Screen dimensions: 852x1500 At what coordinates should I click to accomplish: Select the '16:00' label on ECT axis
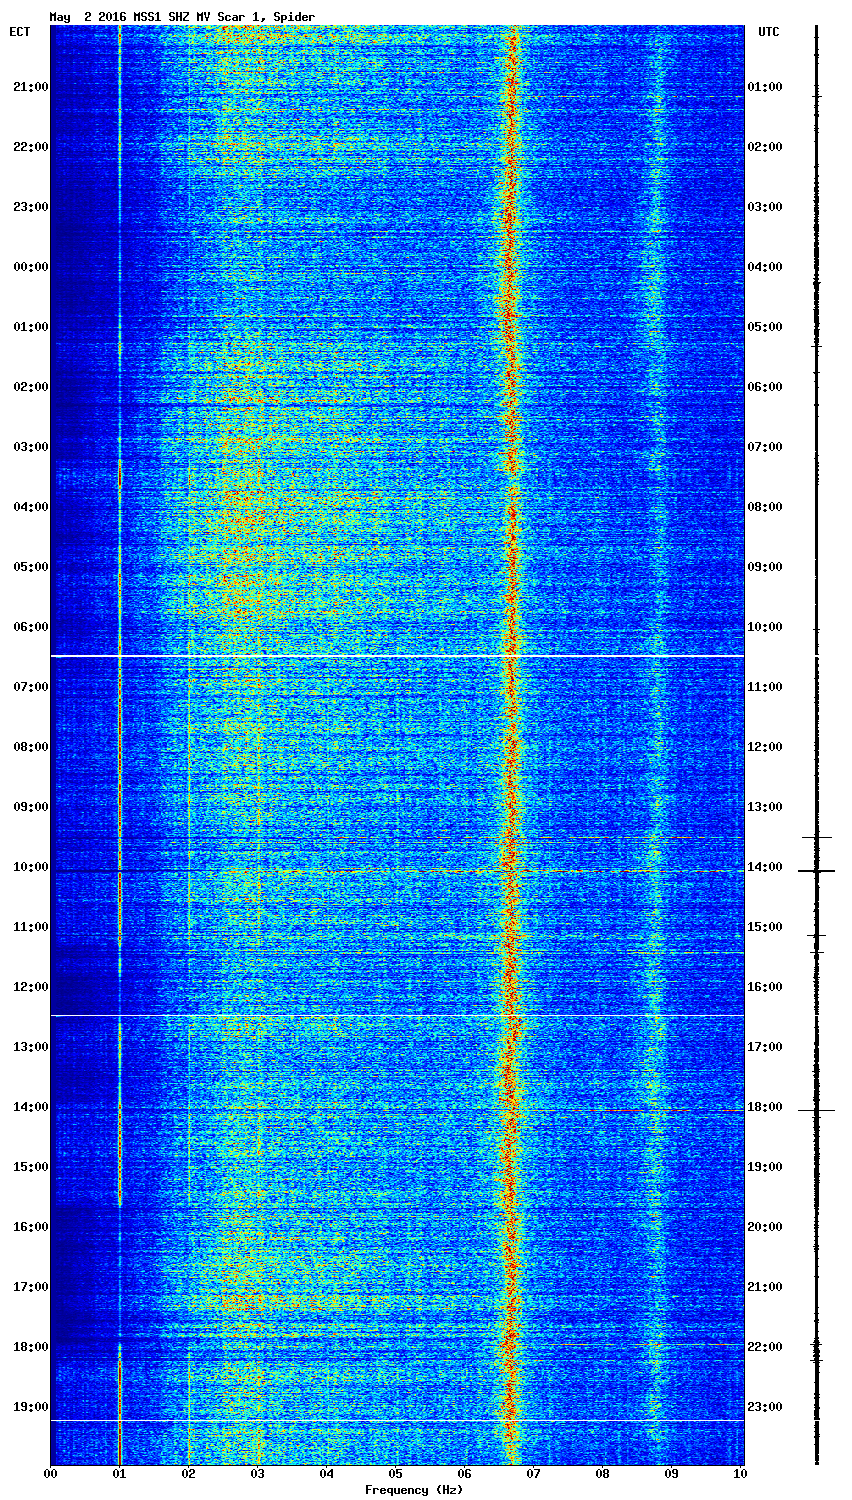coord(30,1227)
